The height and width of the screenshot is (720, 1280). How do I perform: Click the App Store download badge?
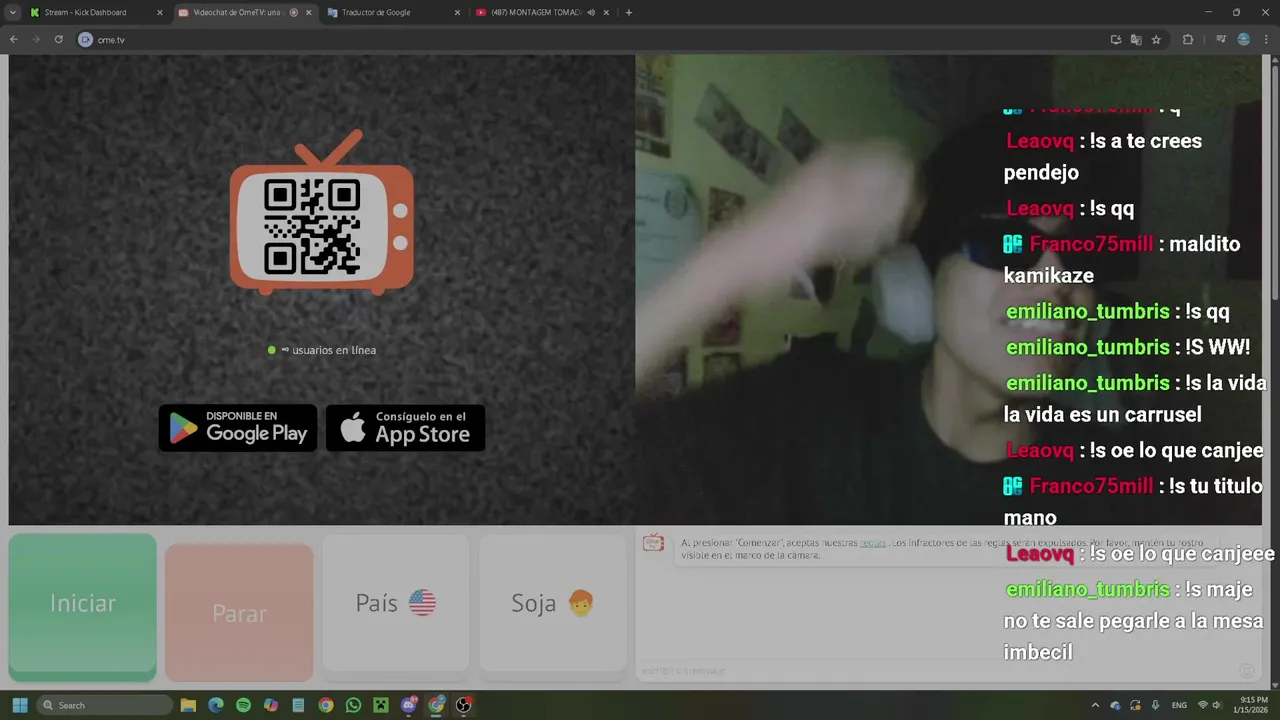tap(405, 427)
